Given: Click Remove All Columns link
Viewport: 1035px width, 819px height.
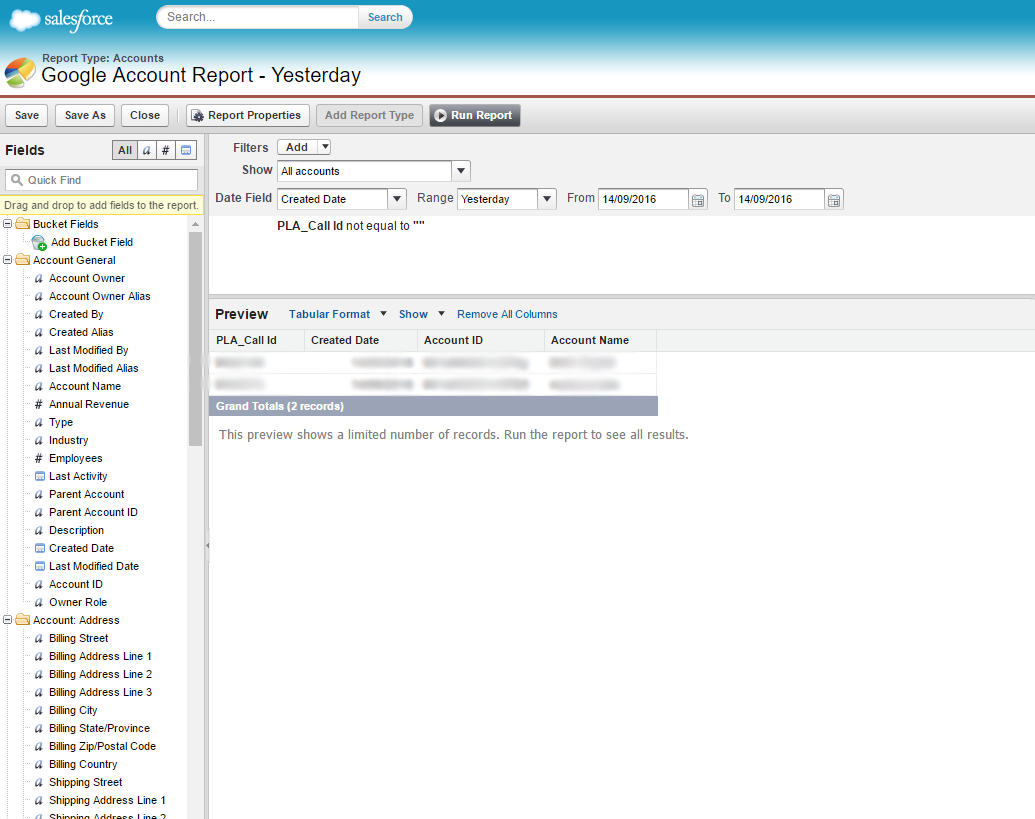Looking at the screenshot, I should (x=507, y=314).
